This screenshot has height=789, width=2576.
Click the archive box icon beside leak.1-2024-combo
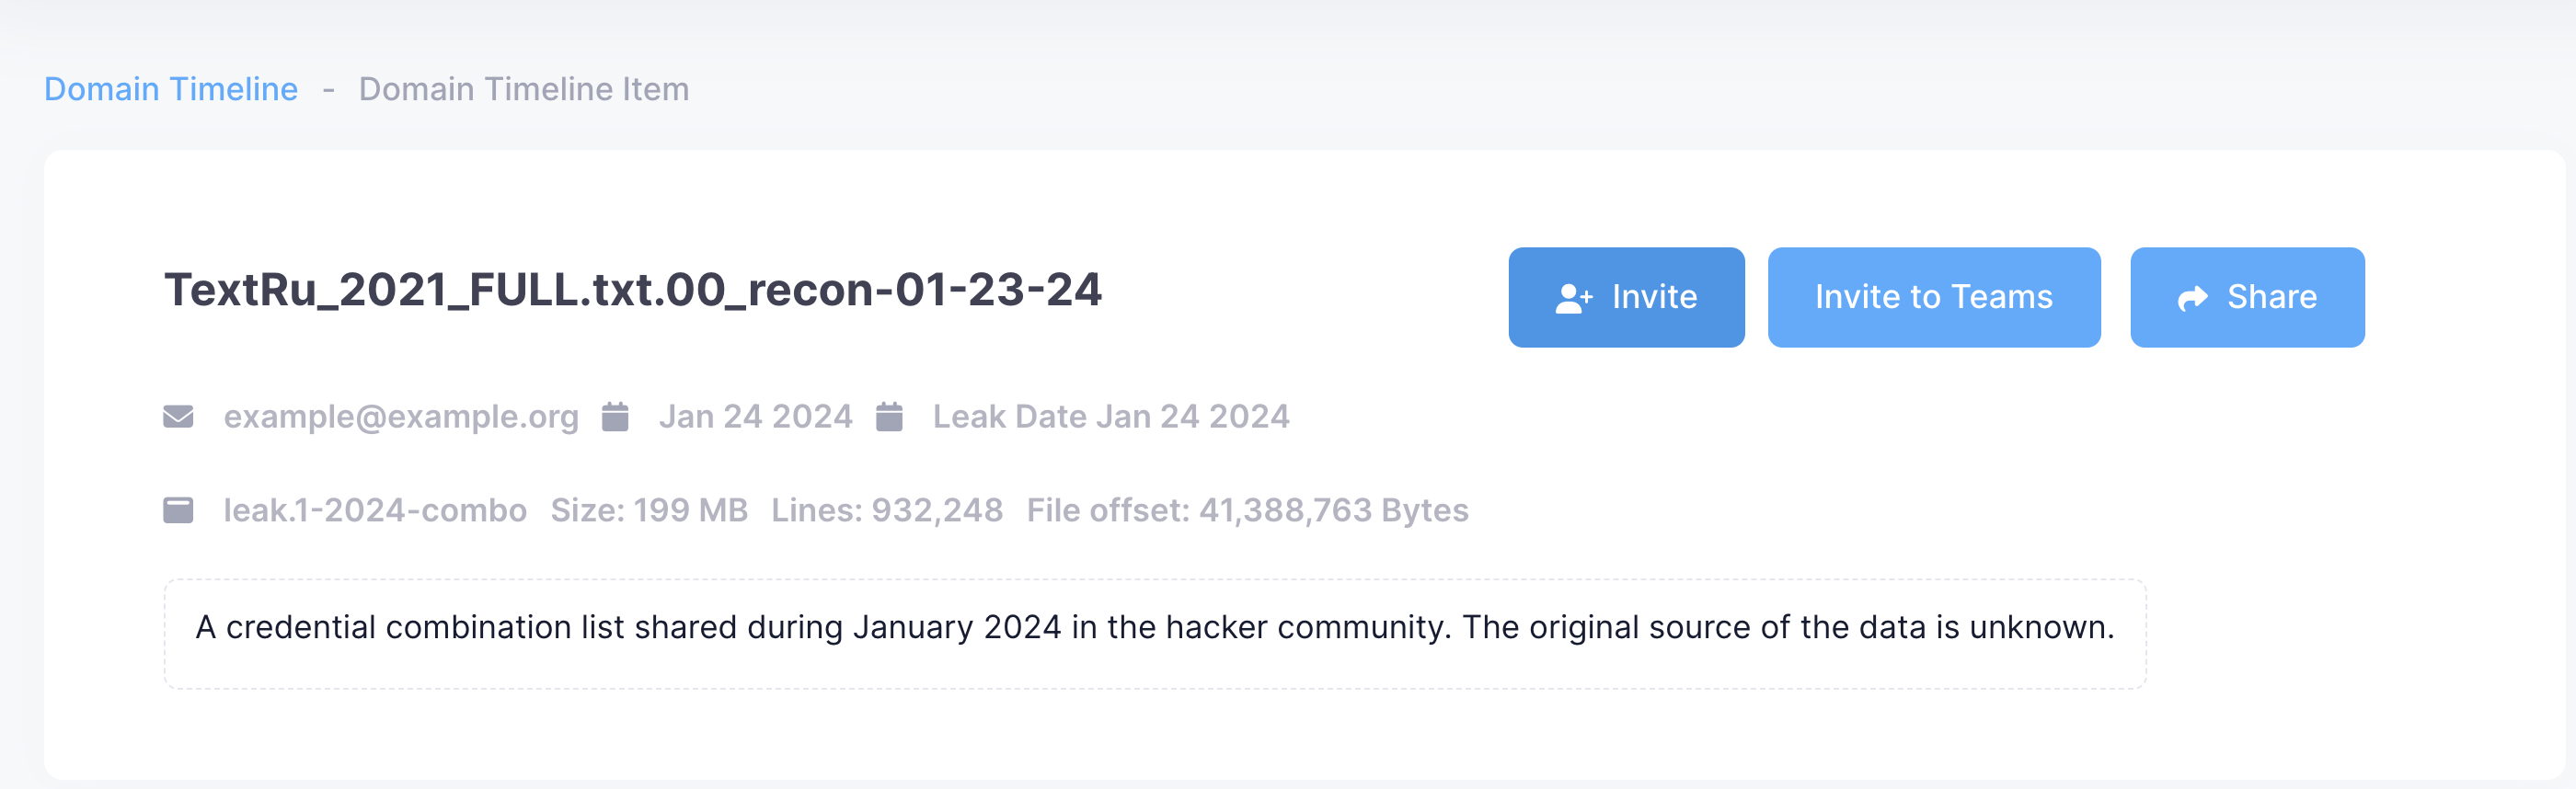coord(178,510)
